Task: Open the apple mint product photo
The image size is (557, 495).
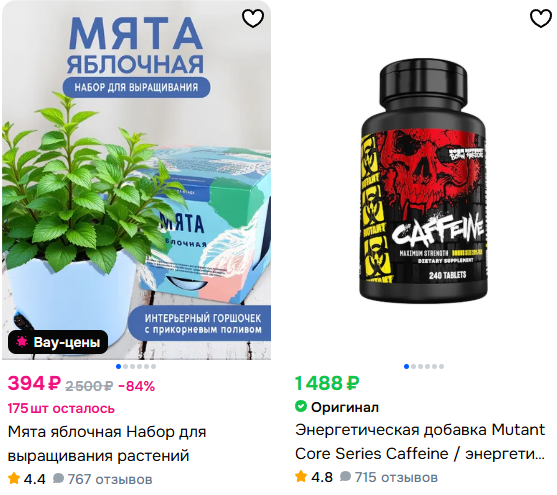Action: click(136, 181)
